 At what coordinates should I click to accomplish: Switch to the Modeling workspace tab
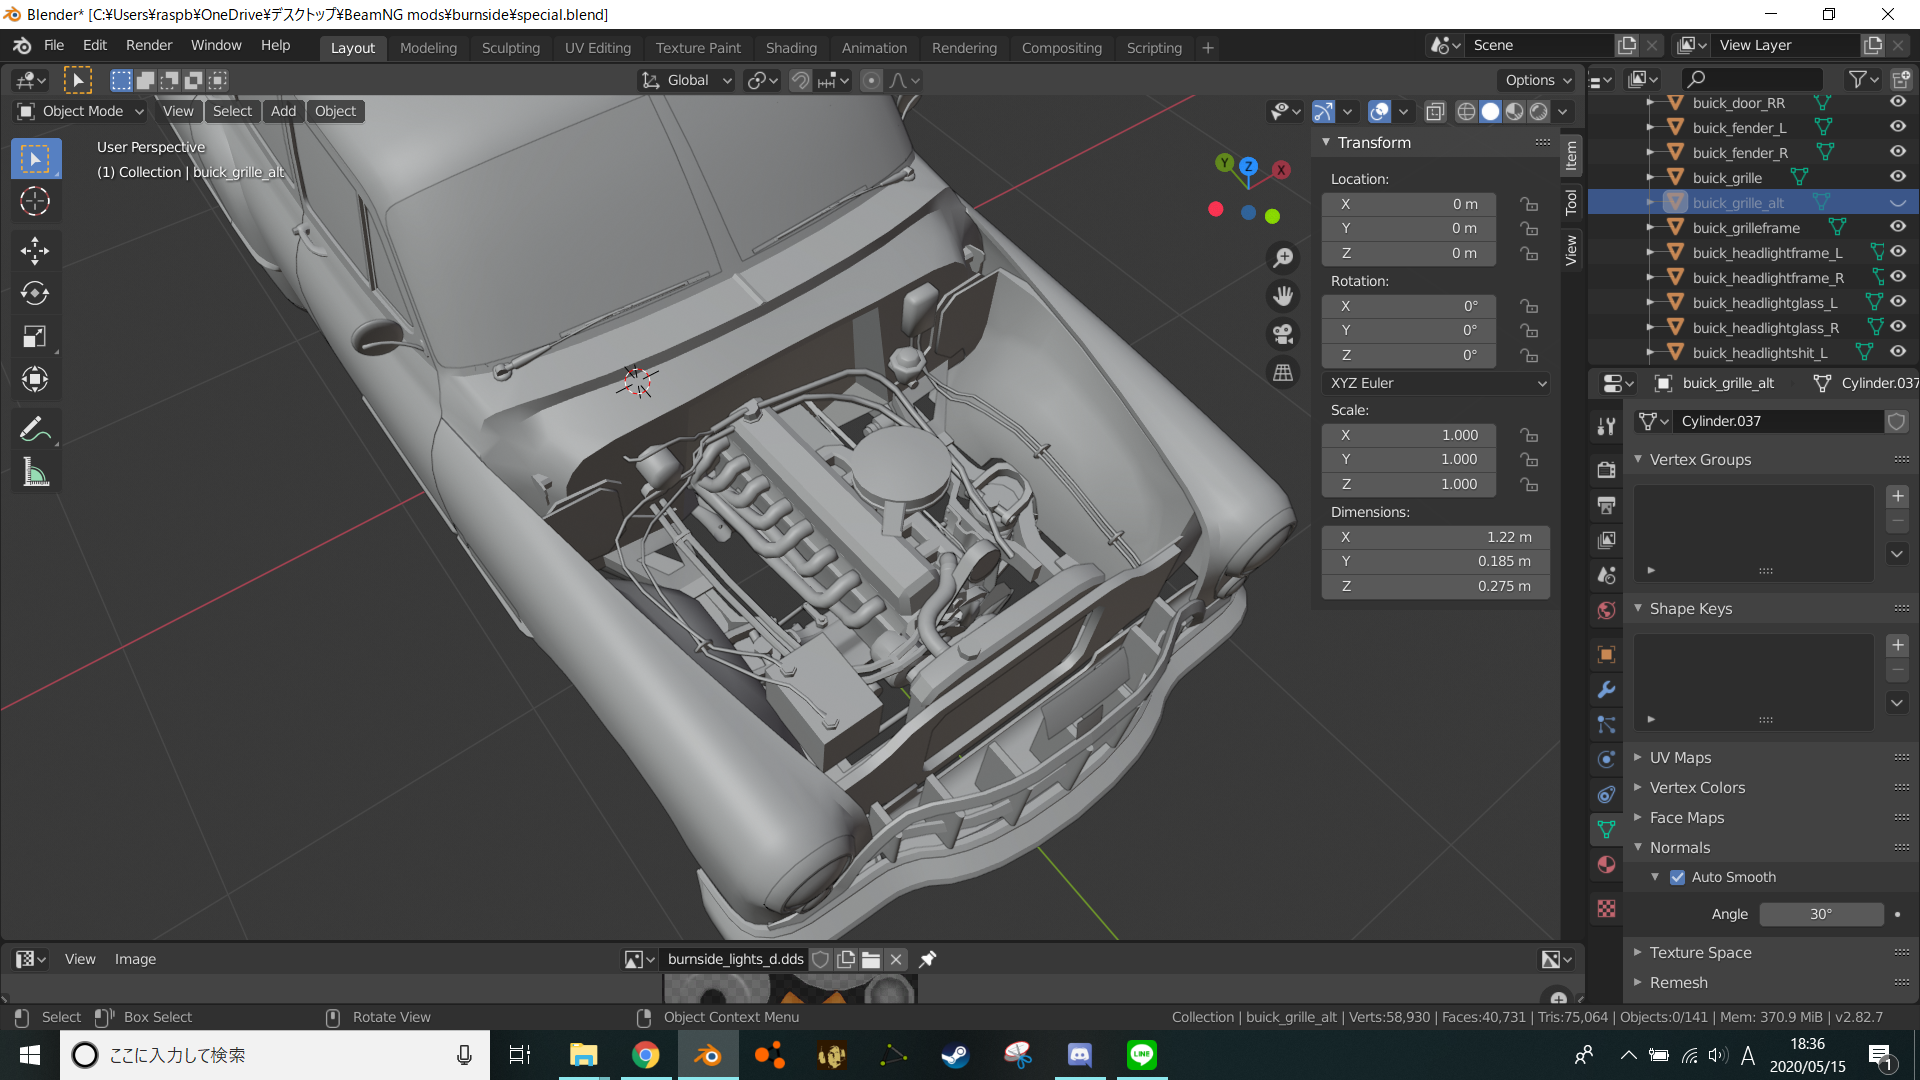coord(428,47)
